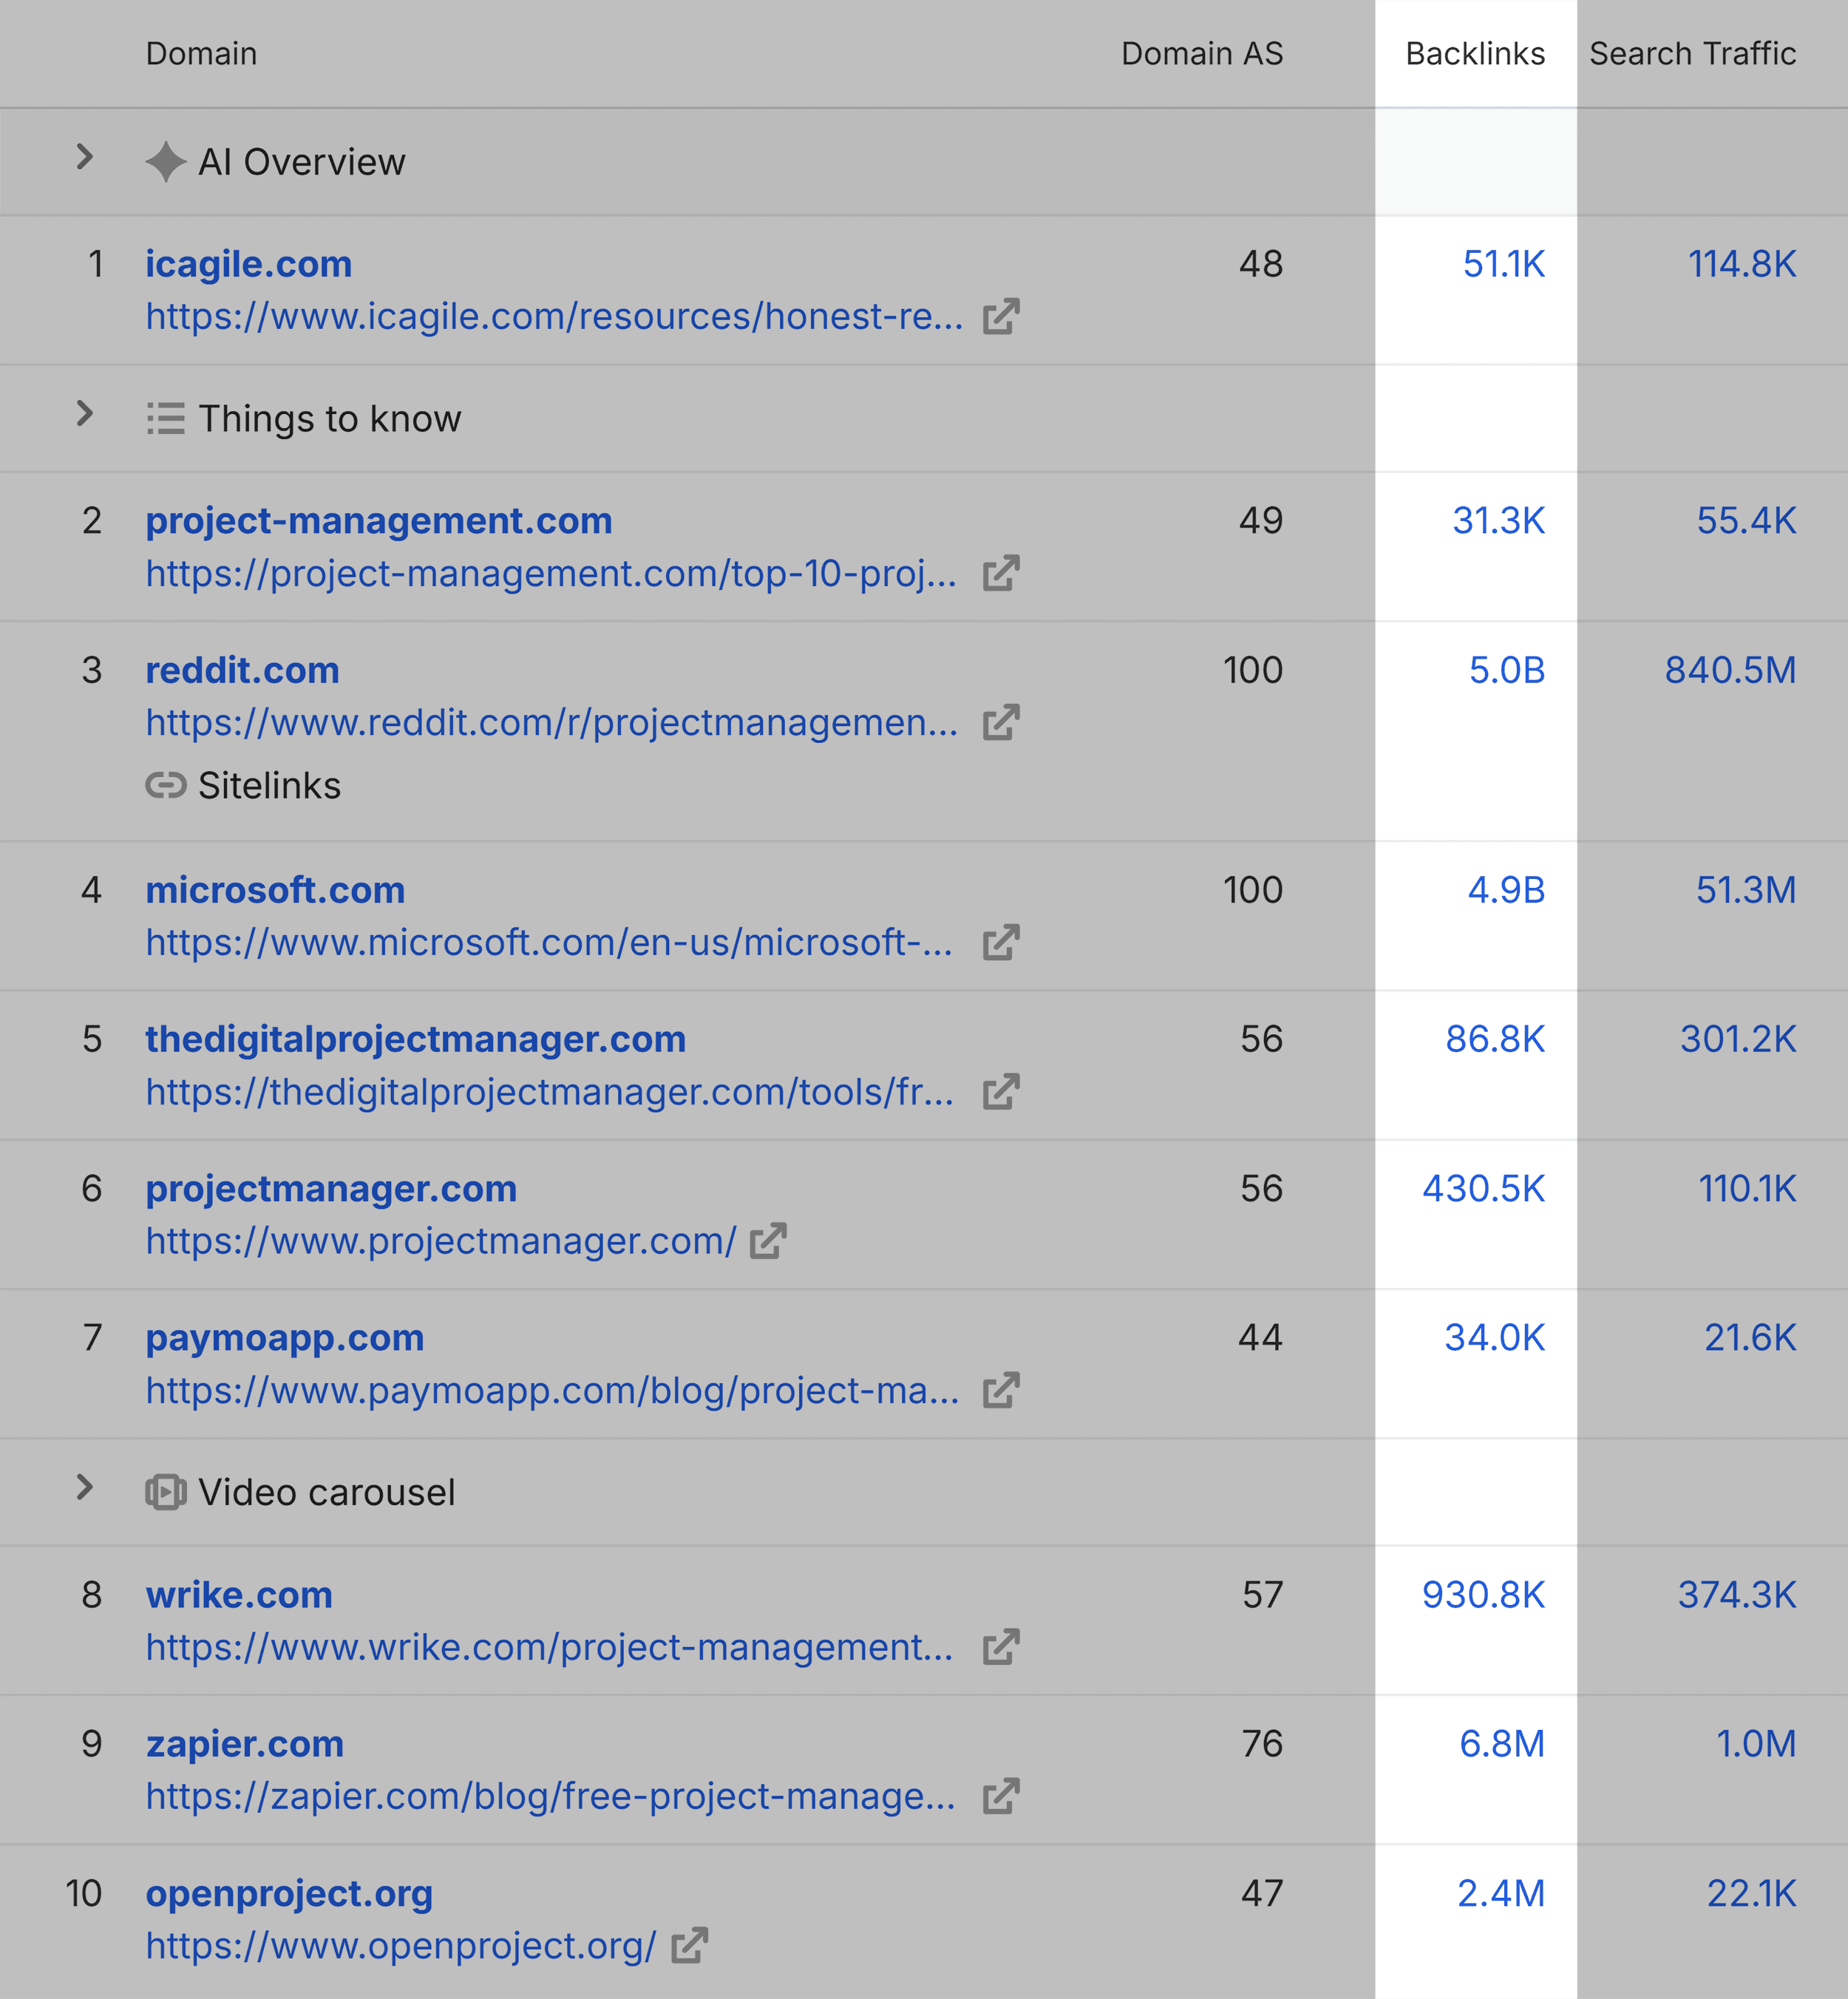Screen dimensions: 1848x1999
Task: Open external link icon for openproject.org URL
Action: click(x=689, y=1946)
